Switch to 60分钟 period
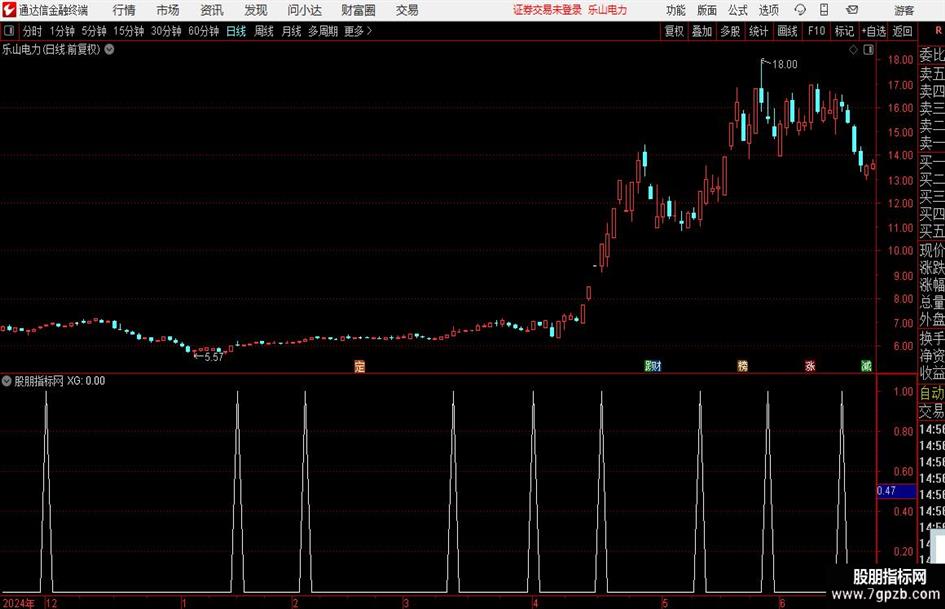The width and height of the screenshot is (945, 609). pyautogui.click(x=204, y=31)
